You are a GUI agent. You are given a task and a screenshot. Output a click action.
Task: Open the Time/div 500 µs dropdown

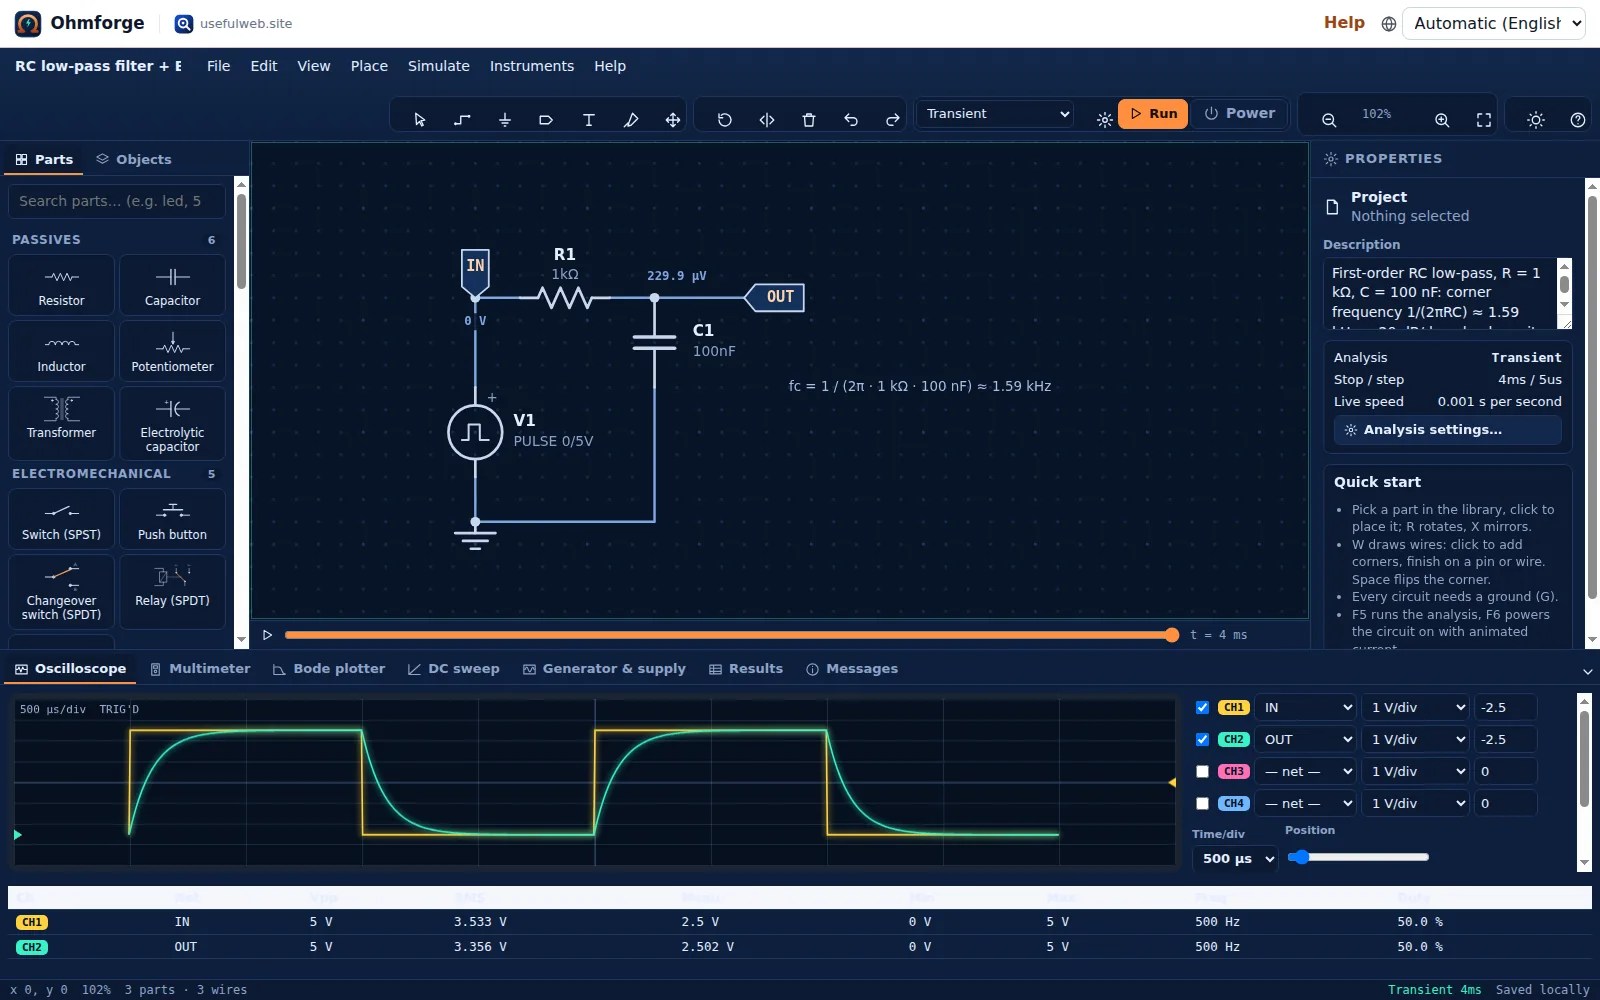1236,858
